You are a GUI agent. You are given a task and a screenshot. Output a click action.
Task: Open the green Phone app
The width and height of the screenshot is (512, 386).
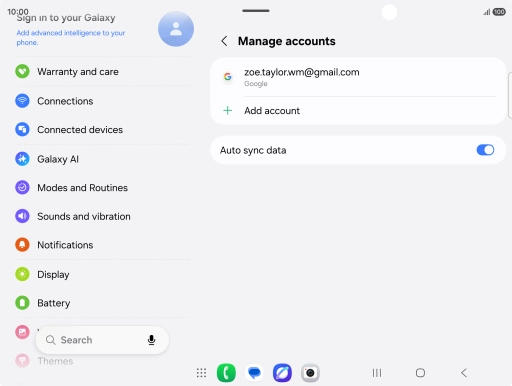click(x=226, y=373)
